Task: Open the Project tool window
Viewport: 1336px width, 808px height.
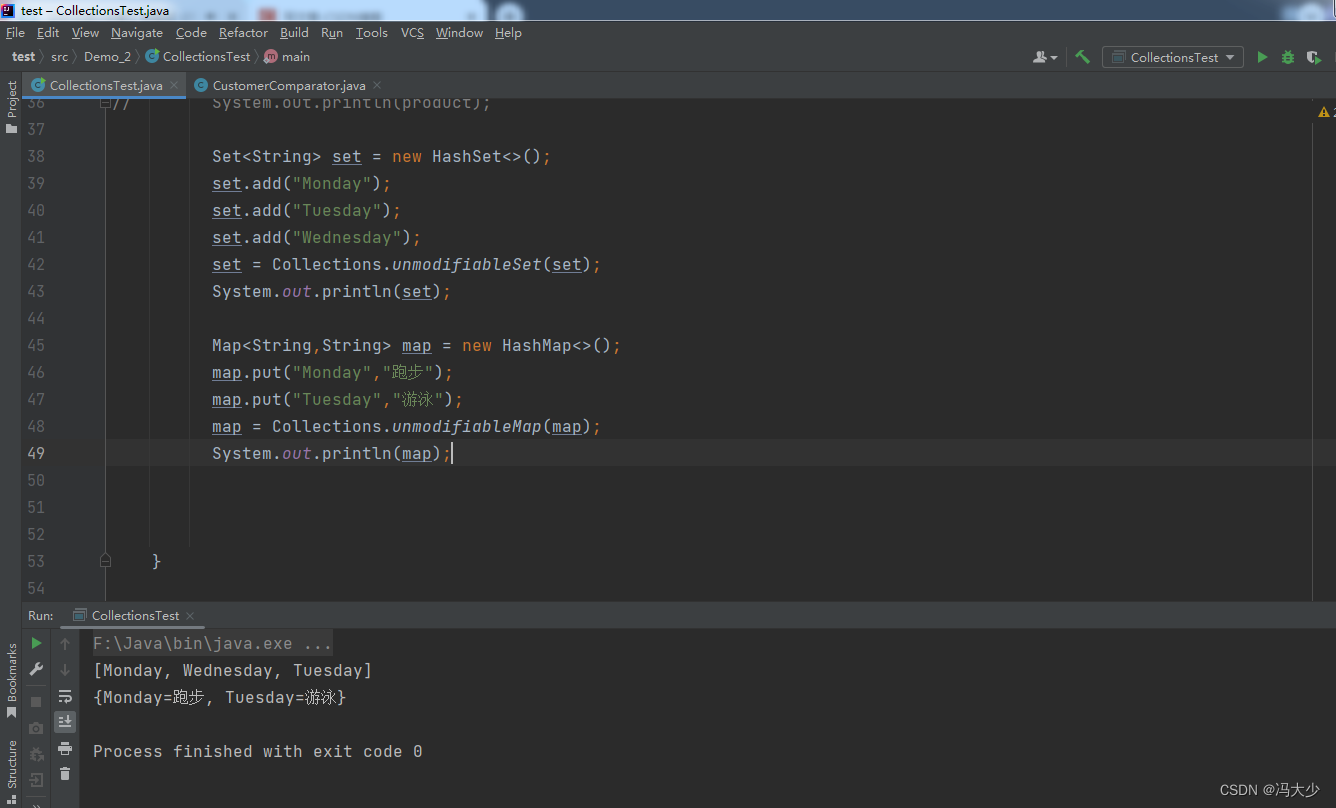Action: pyautogui.click(x=11, y=108)
